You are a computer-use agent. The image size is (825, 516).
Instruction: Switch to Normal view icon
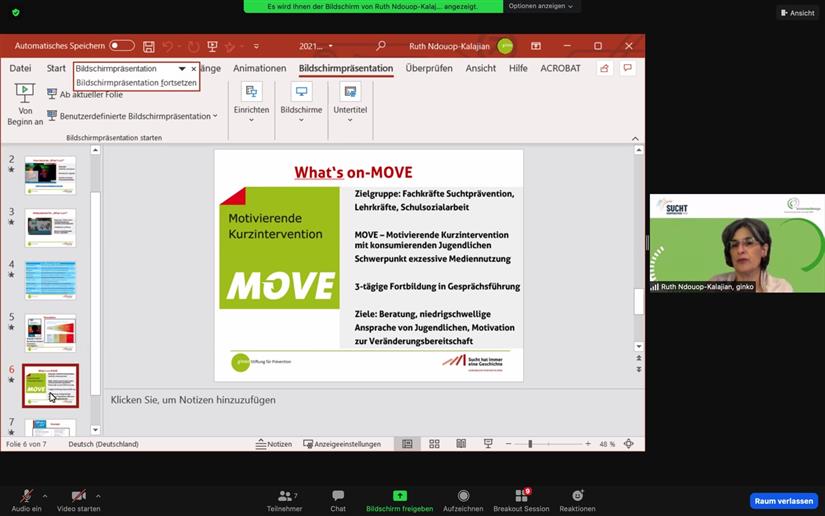407,444
